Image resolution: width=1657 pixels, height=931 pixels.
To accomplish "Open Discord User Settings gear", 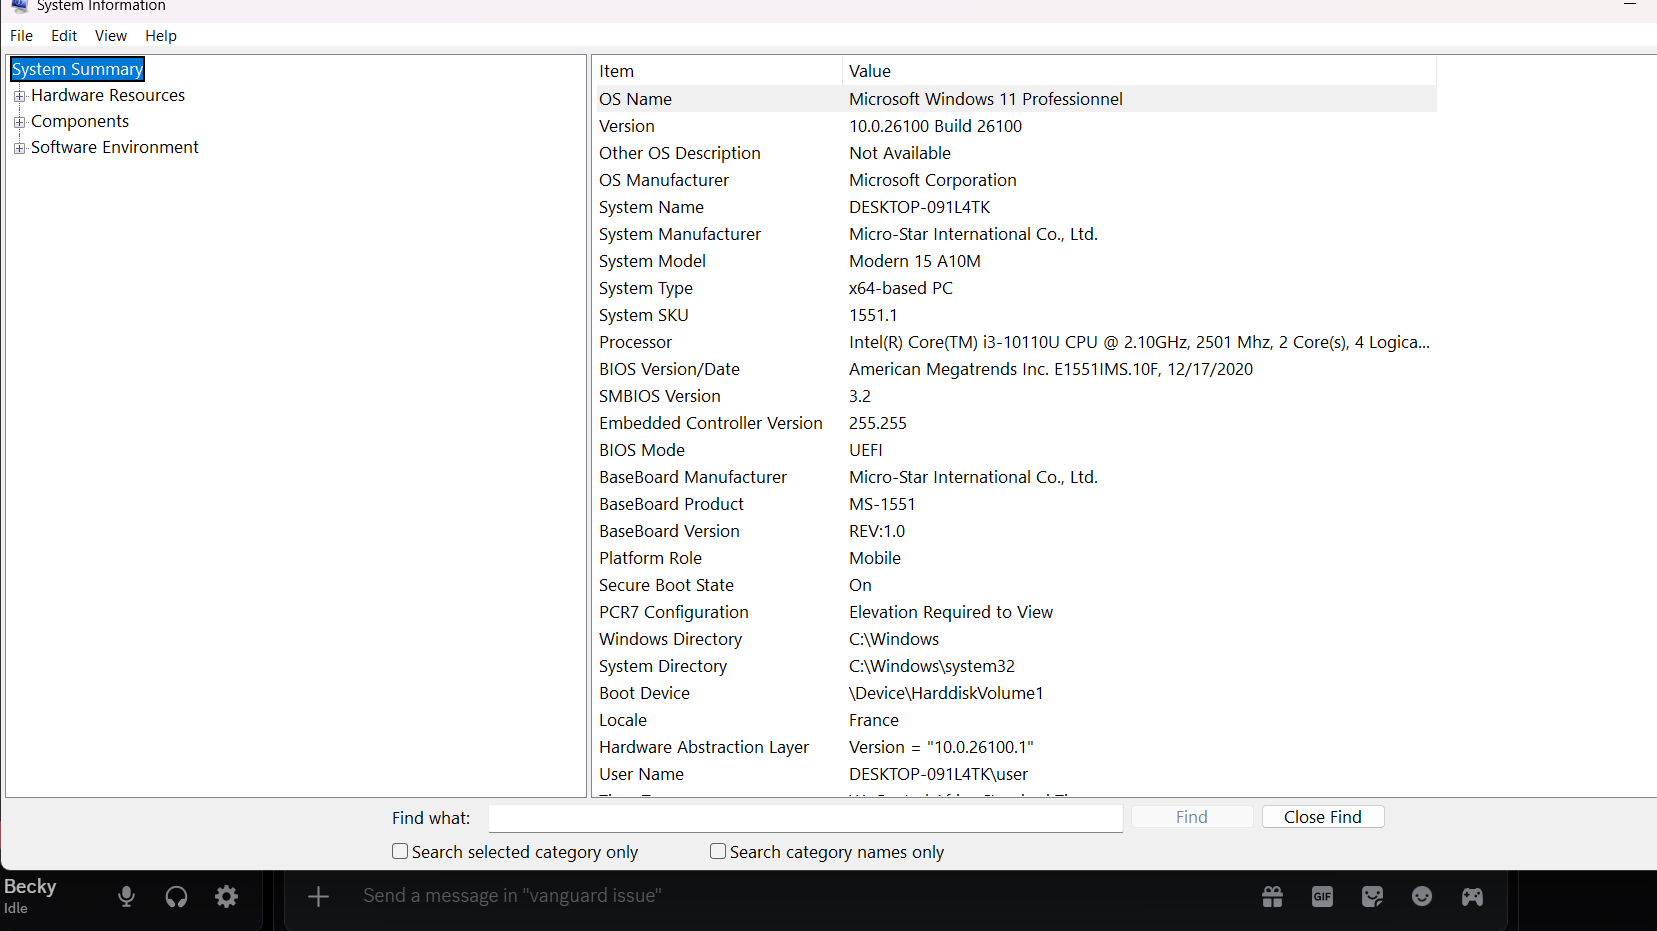I will click(x=227, y=897).
